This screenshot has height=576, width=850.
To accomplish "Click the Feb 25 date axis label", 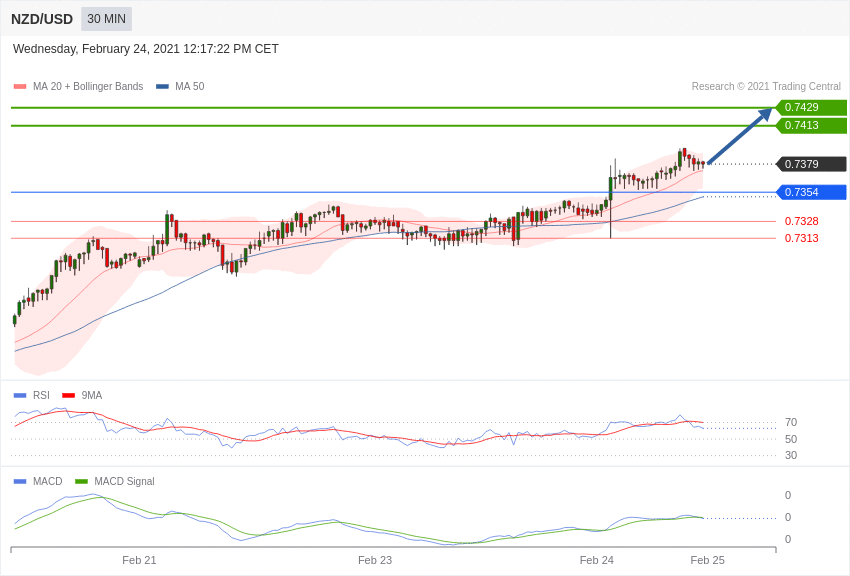I will pos(707,560).
